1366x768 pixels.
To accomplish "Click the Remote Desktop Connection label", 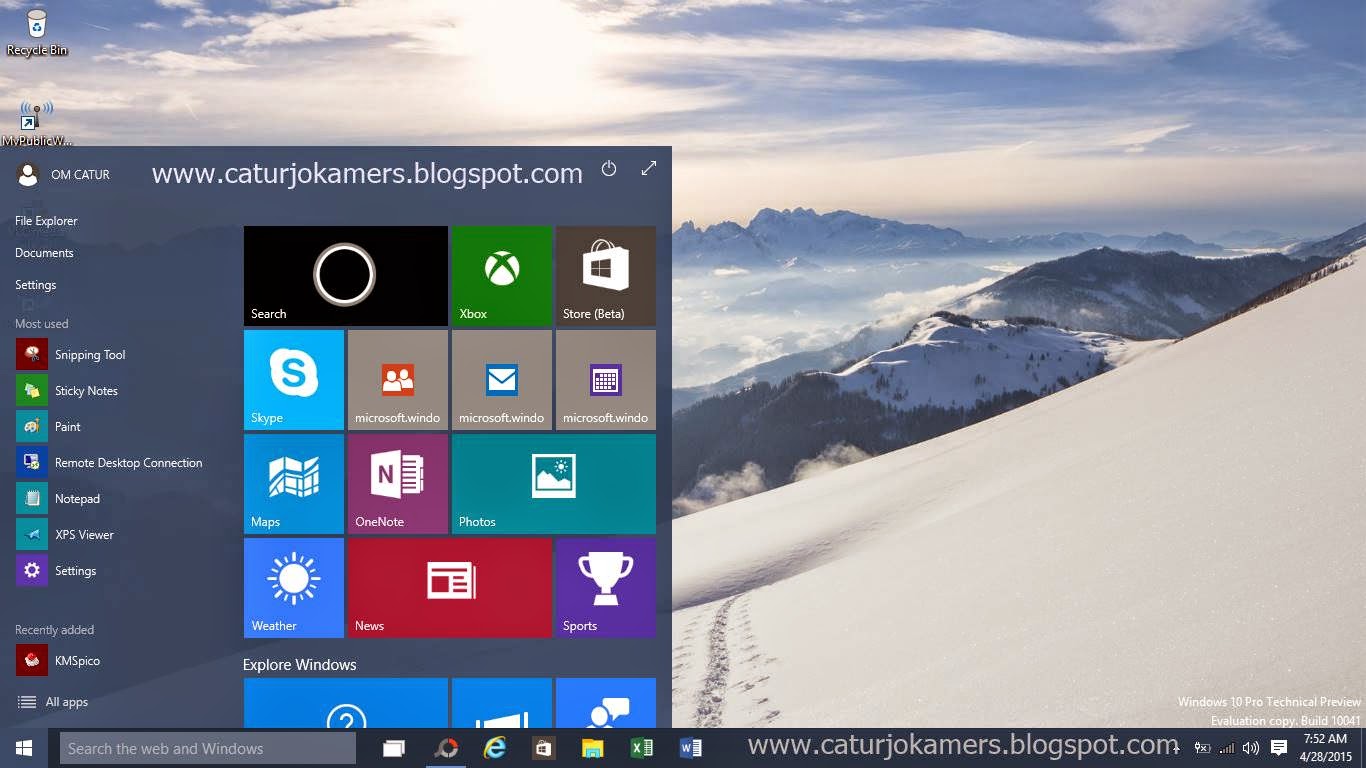I will pos(128,463).
